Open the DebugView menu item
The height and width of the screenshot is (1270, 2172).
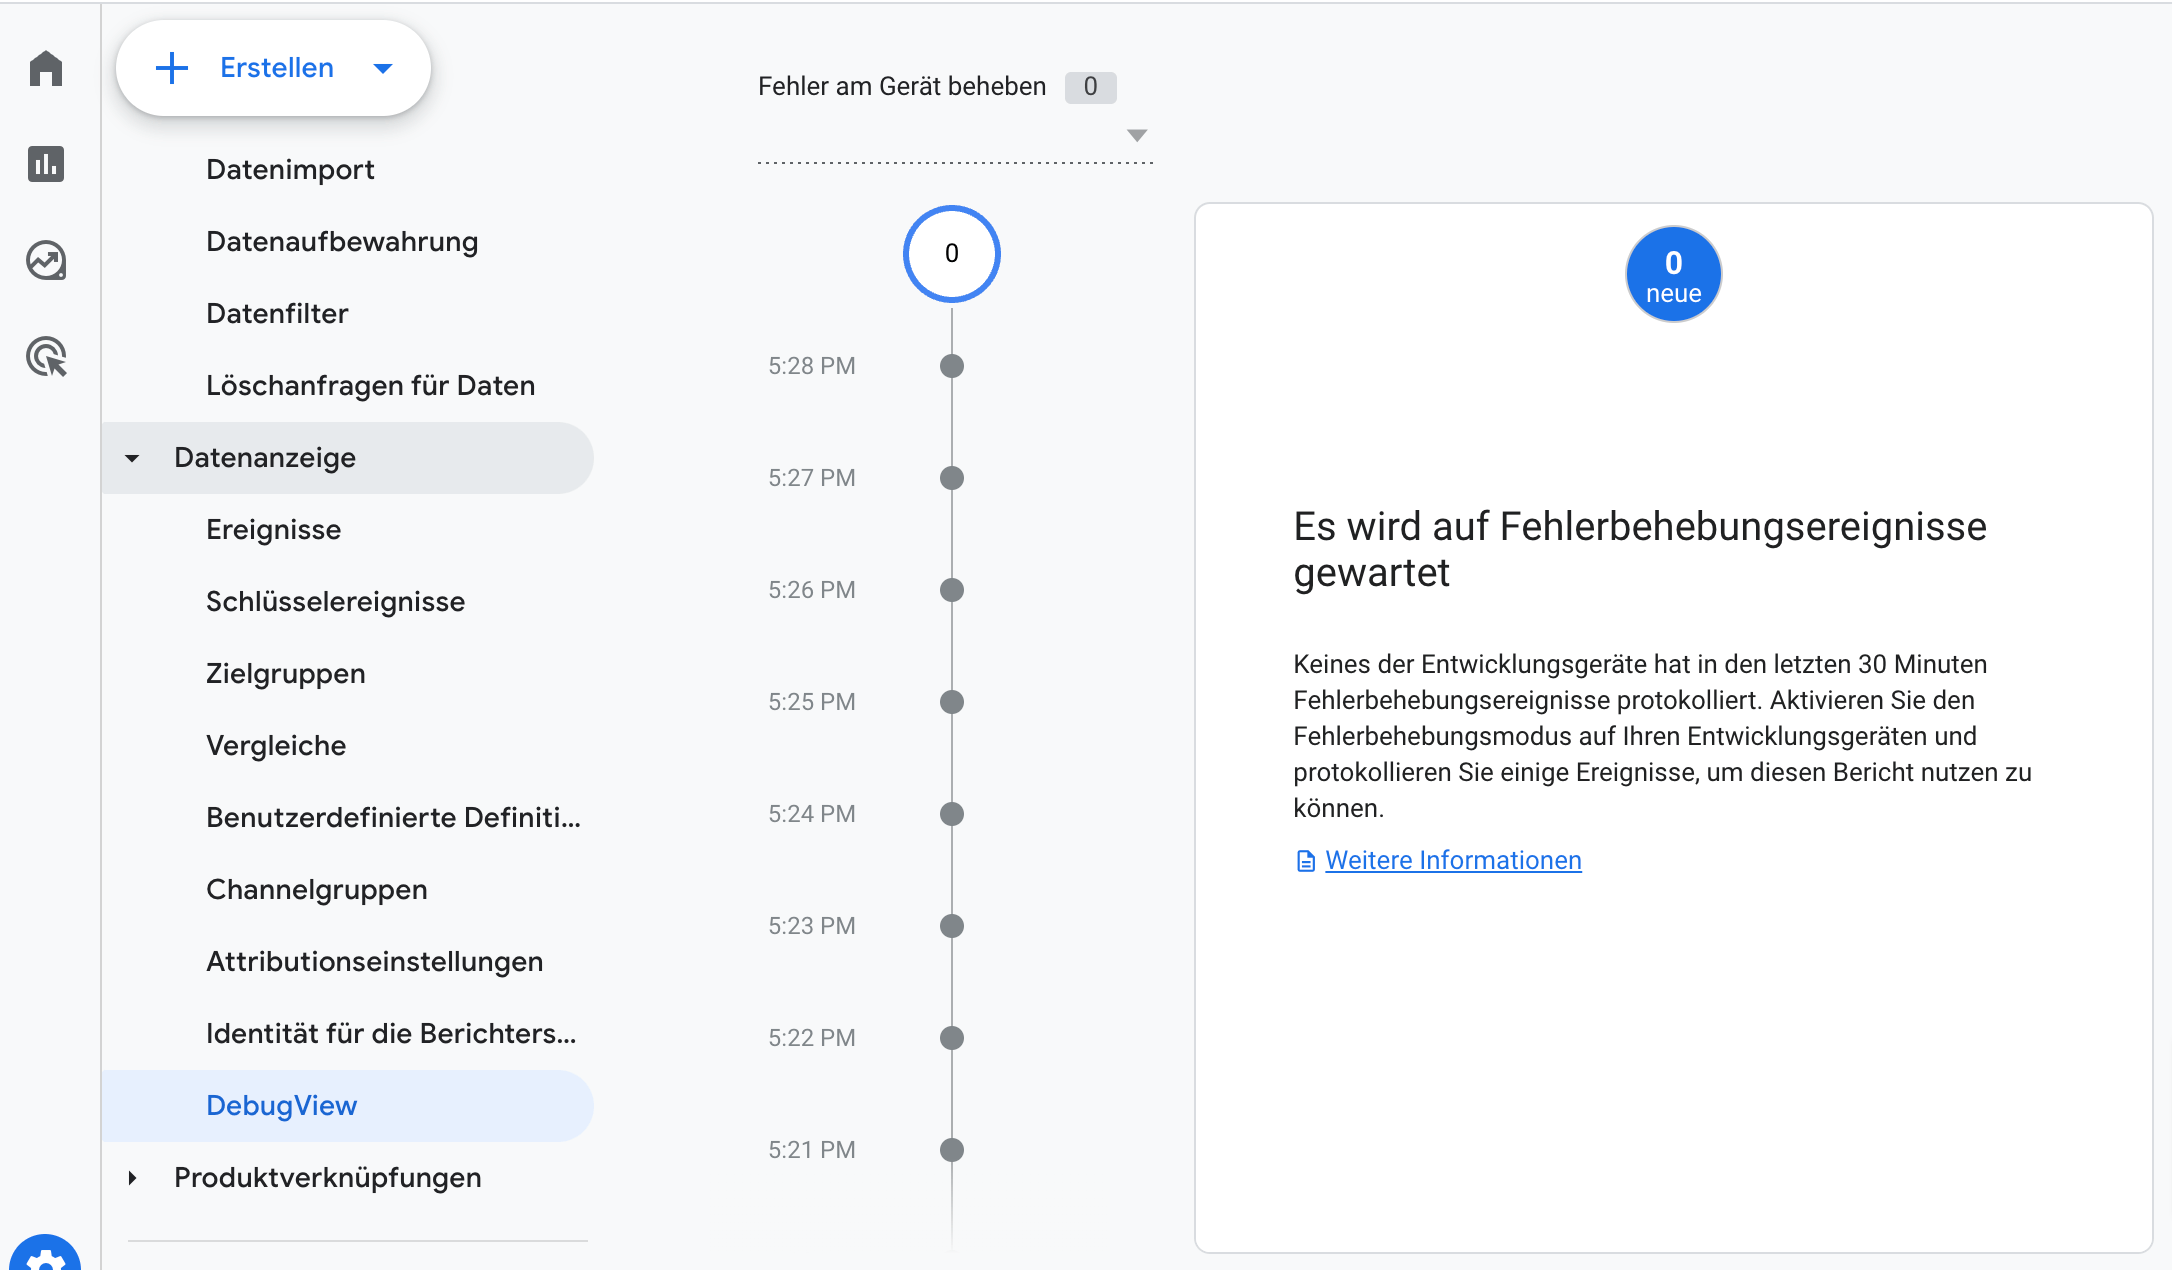(x=281, y=1106)
